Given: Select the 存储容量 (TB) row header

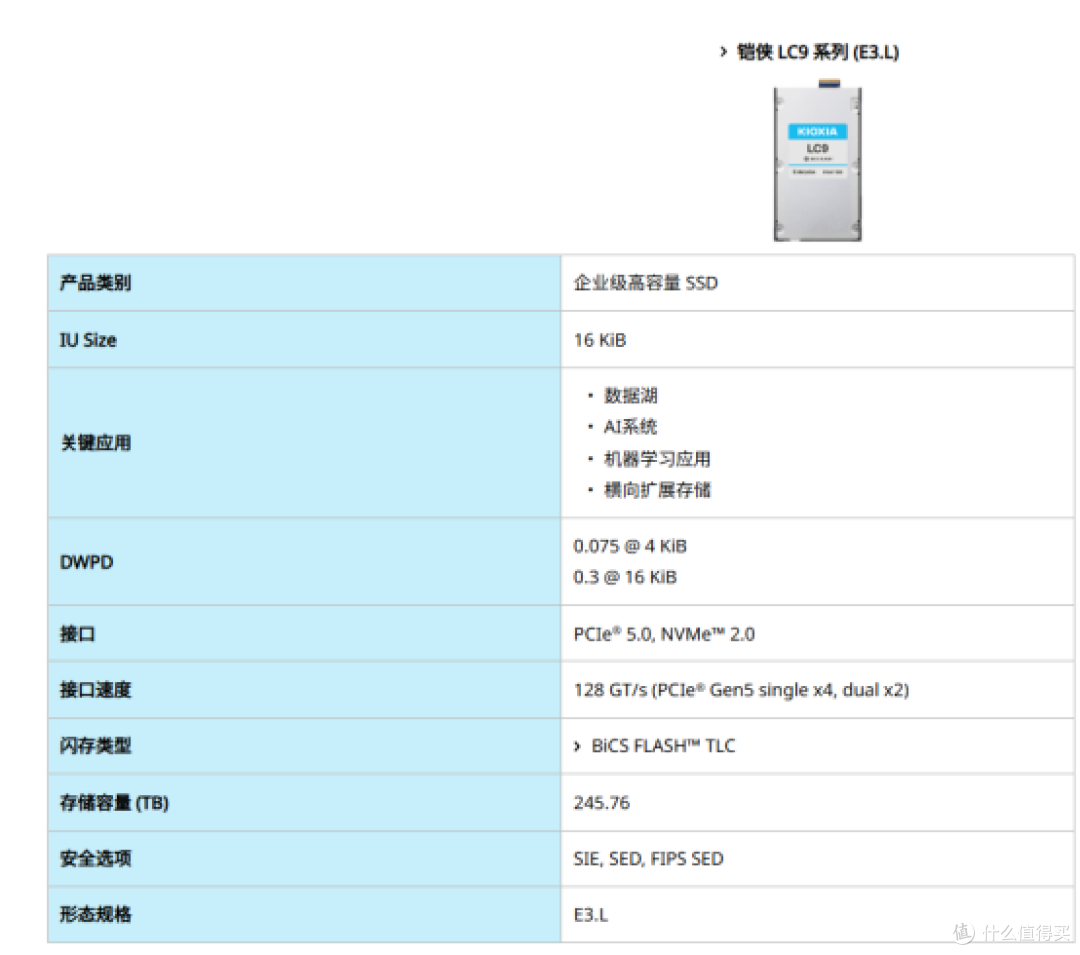Looking at the screenshot, I should tap(304, 803).
